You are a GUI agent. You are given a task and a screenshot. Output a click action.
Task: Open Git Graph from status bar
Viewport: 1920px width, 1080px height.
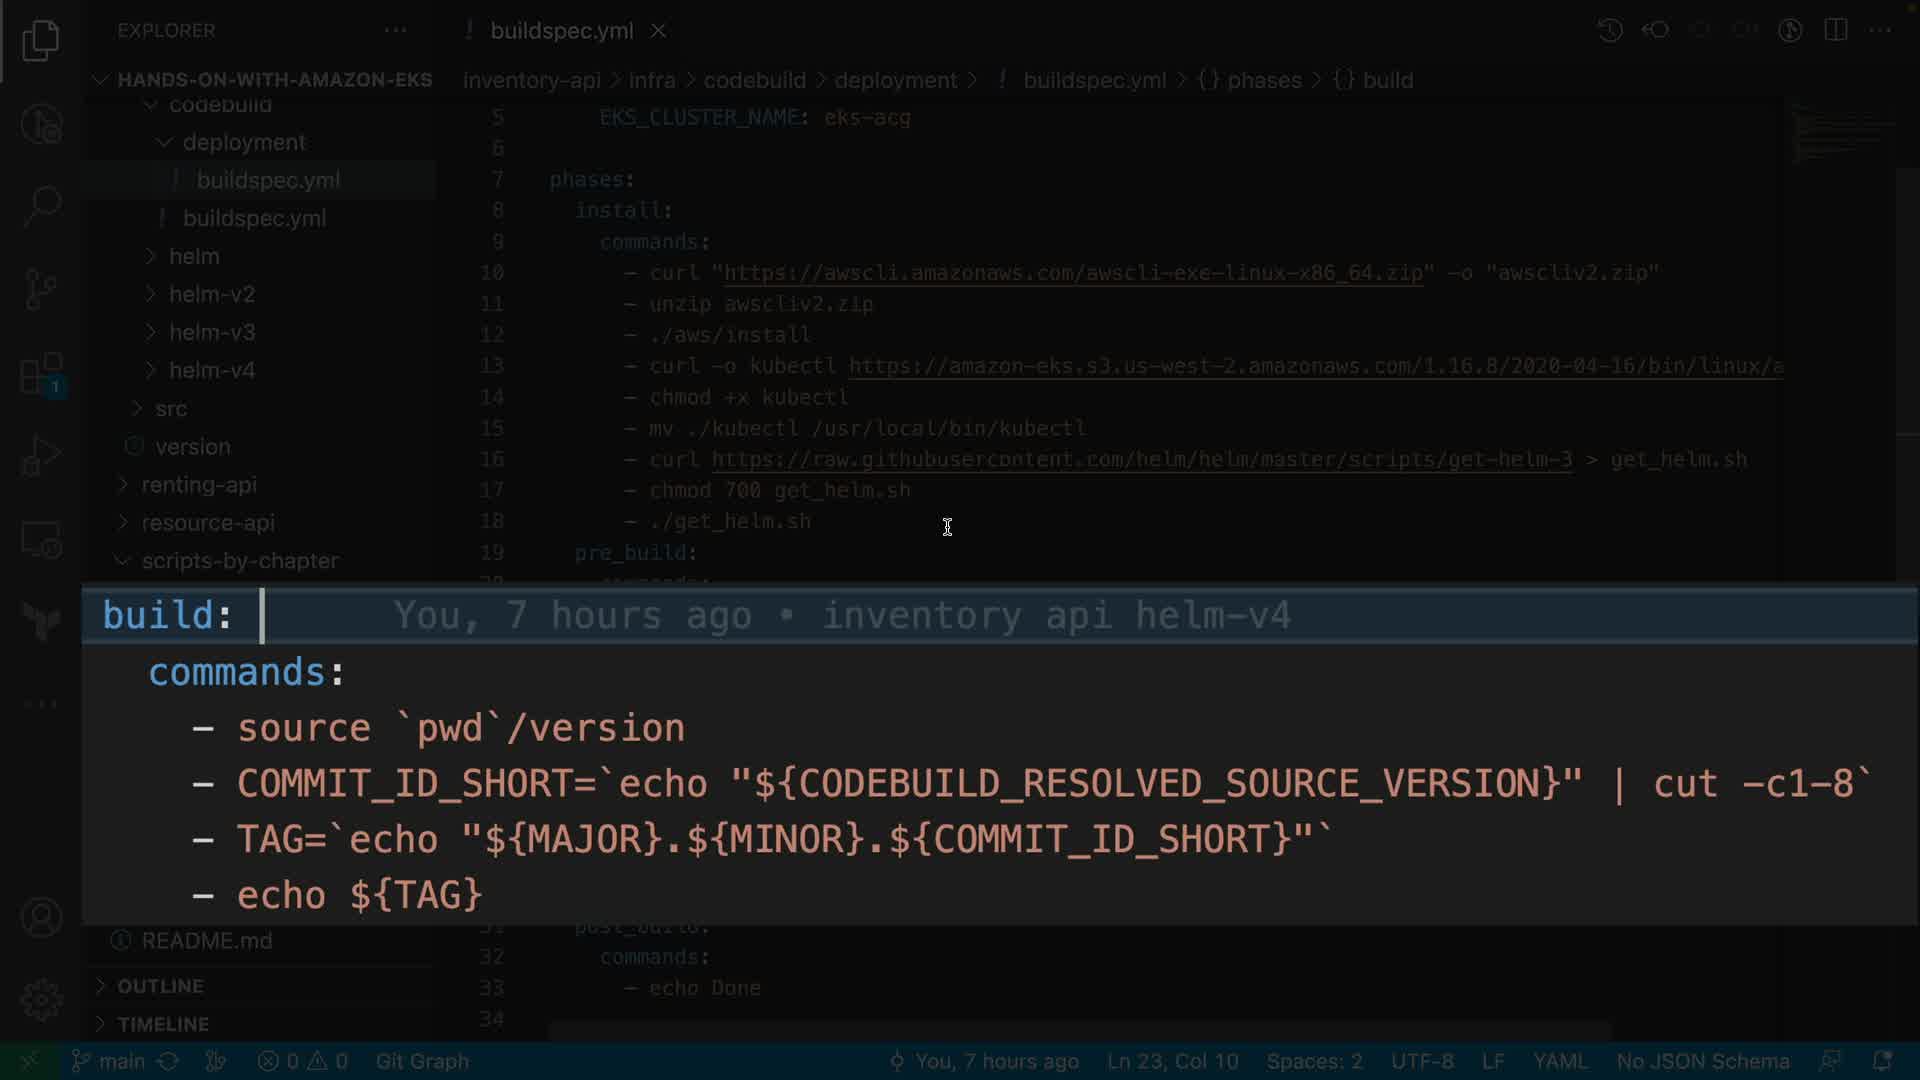422,1061
